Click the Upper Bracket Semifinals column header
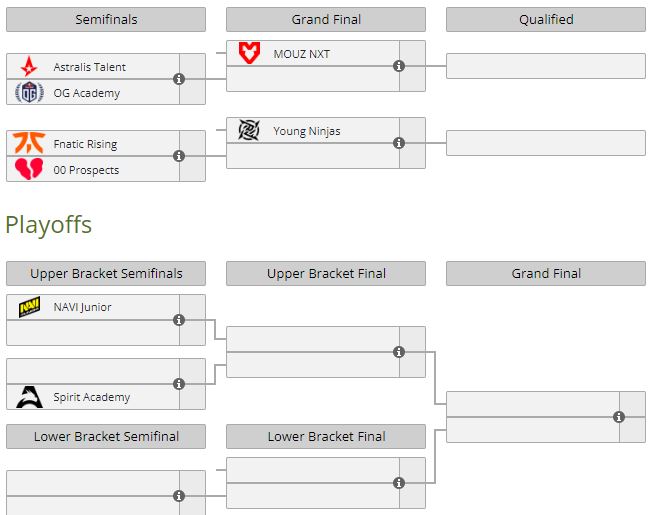 click(x=106, y=274)
